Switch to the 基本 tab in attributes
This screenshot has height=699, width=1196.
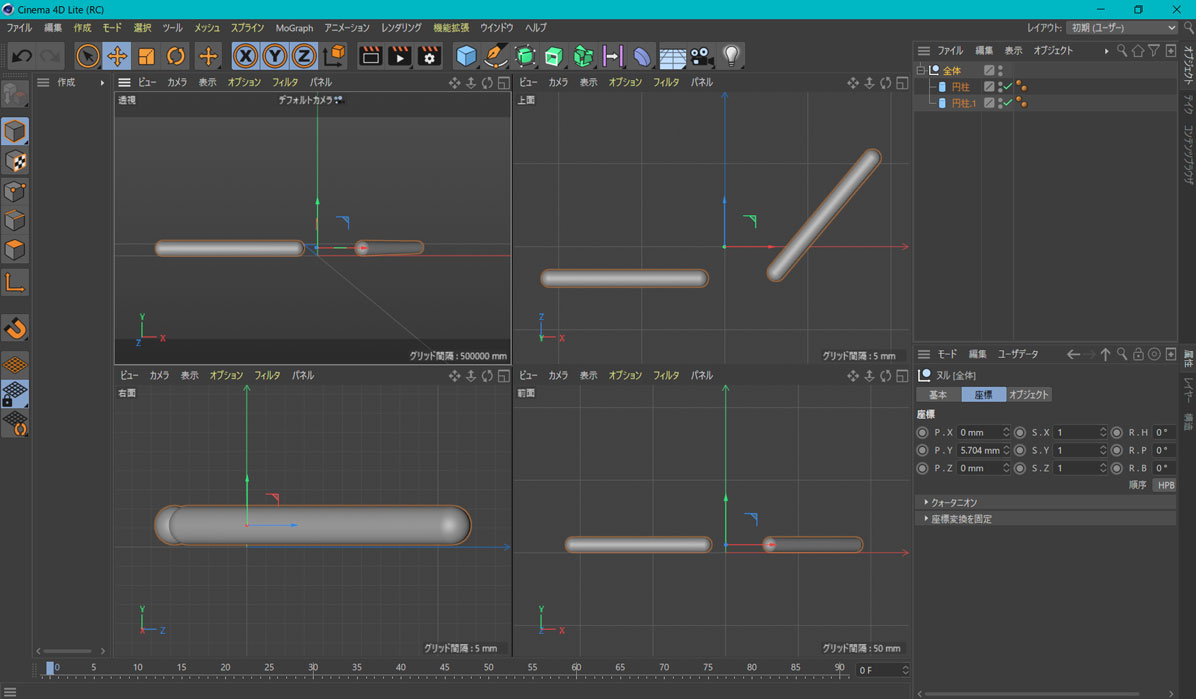click(938, 395)
